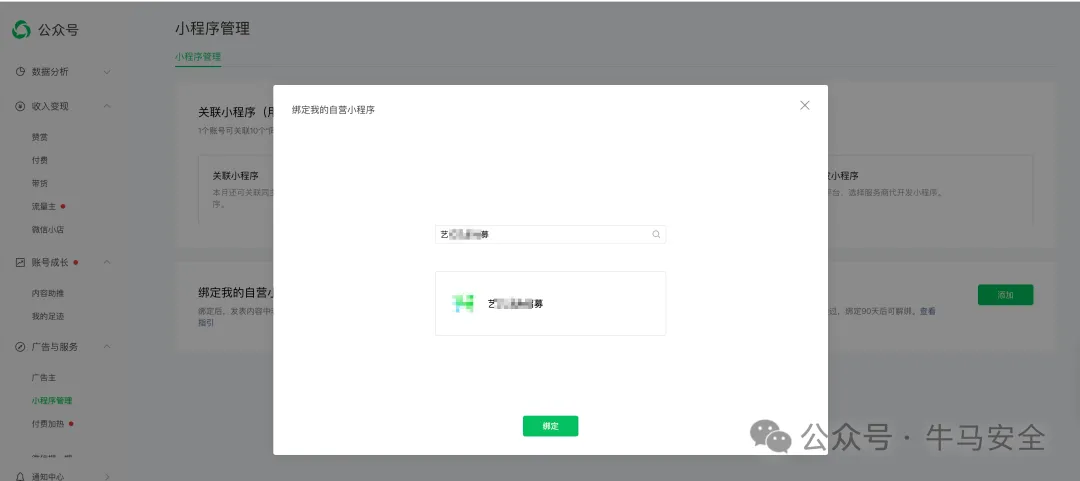Collapse the 广告与服务 section chevron

pyautogui.click(x=107, y=347)
